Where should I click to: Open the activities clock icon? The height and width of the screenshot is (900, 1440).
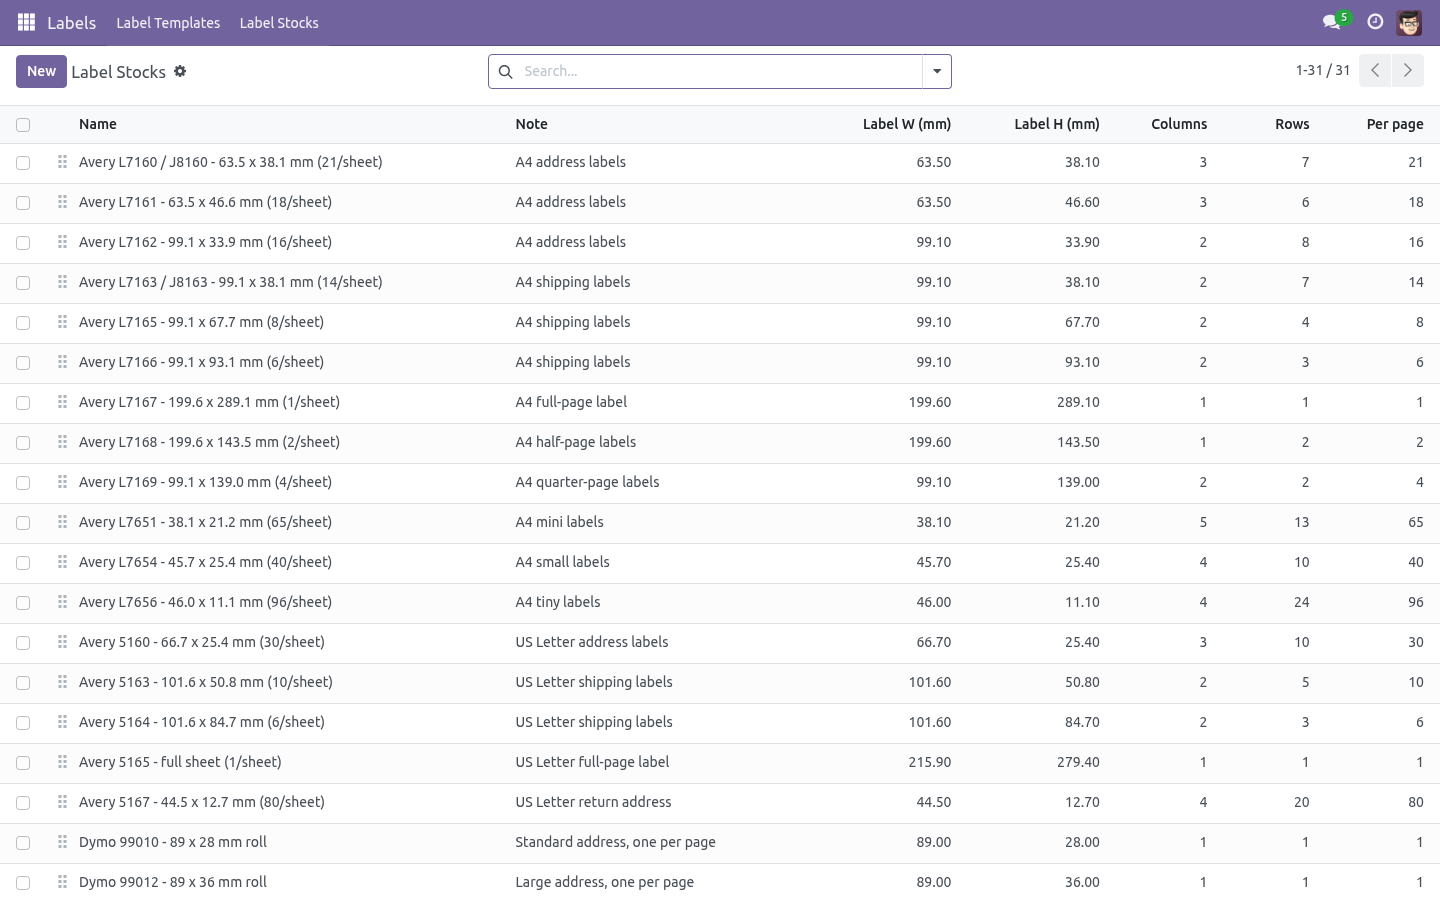pos(1375,22)
